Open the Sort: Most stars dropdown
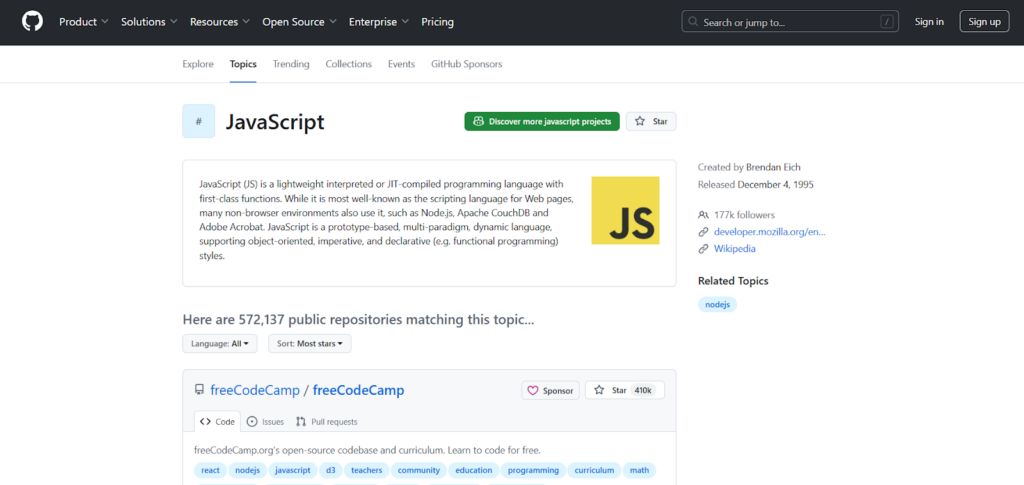1024x485 pixels. point(310,343)
